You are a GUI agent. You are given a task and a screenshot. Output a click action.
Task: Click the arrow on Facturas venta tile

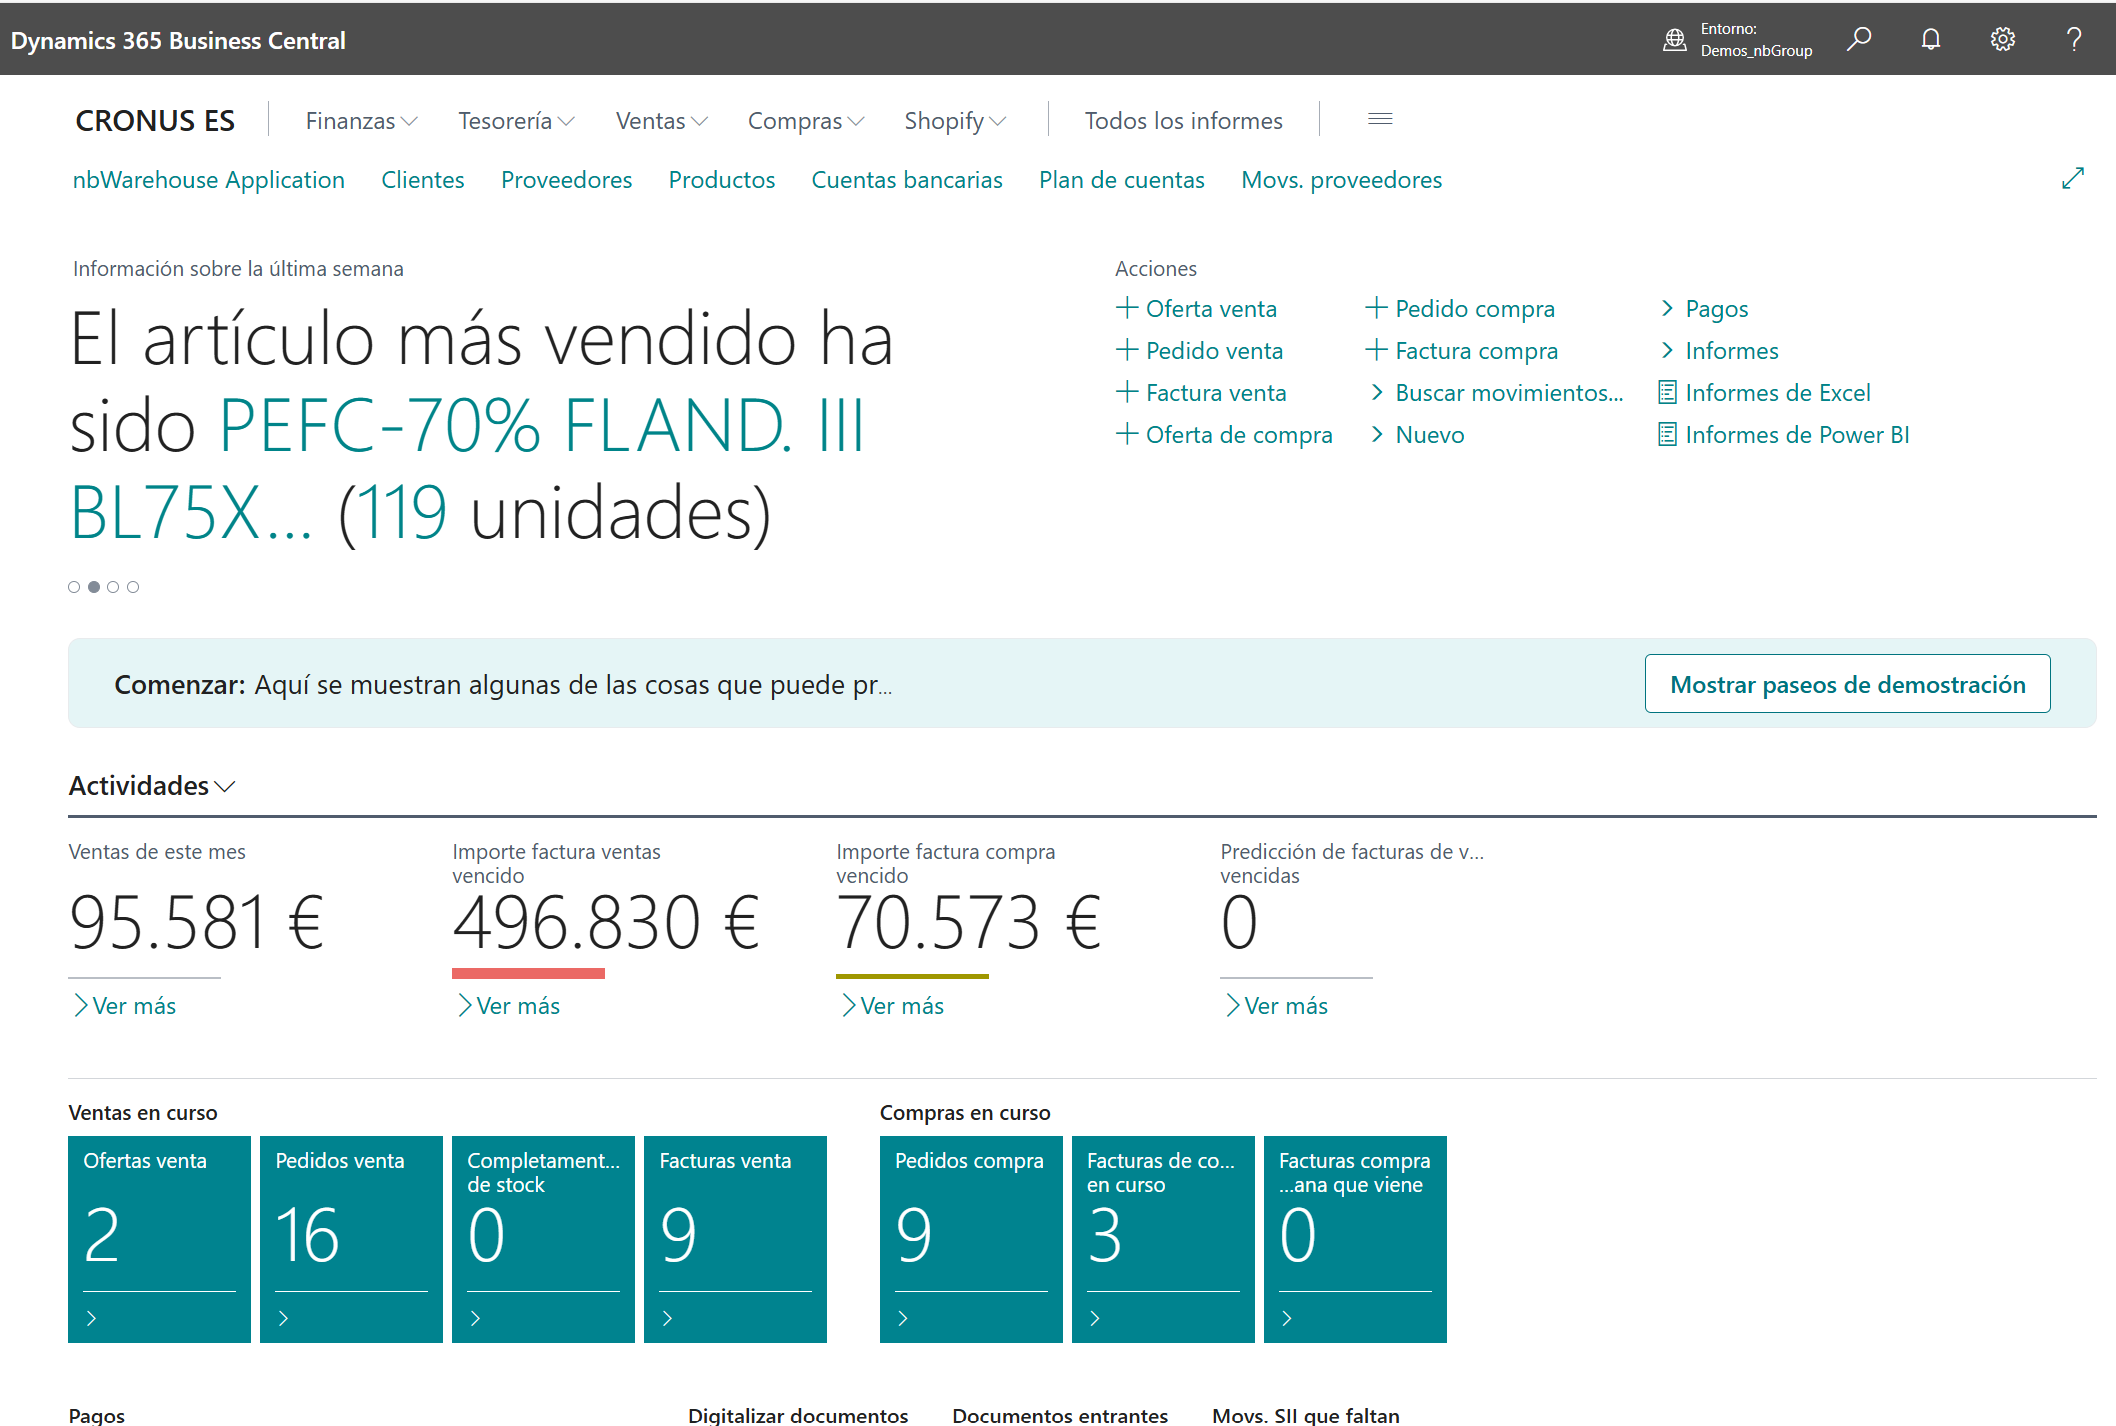click(x=667, y=1318)
